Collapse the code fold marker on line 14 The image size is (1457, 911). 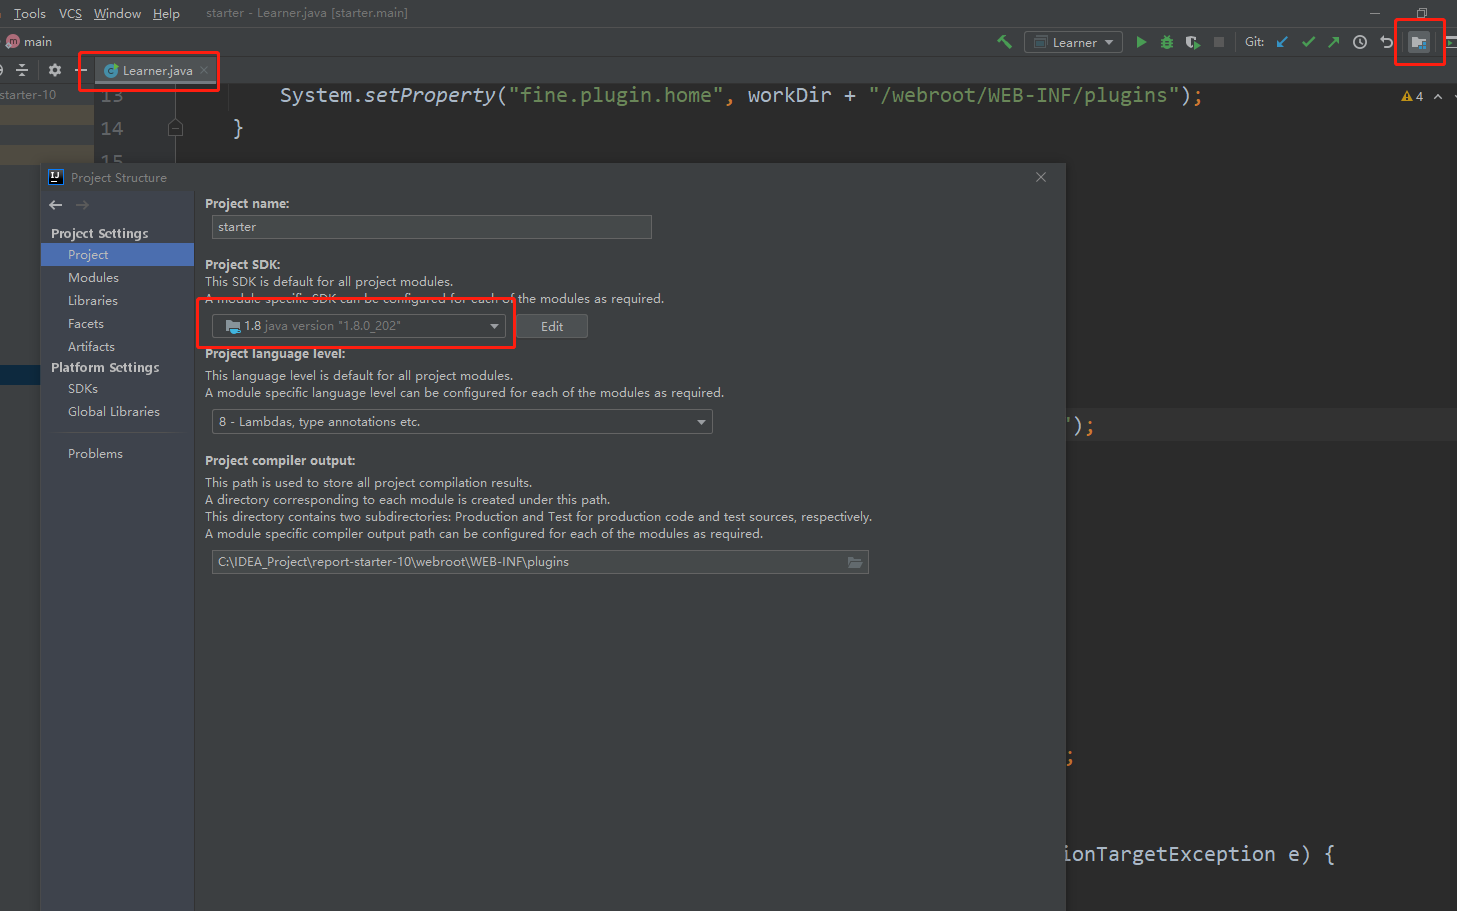[175, 128]
